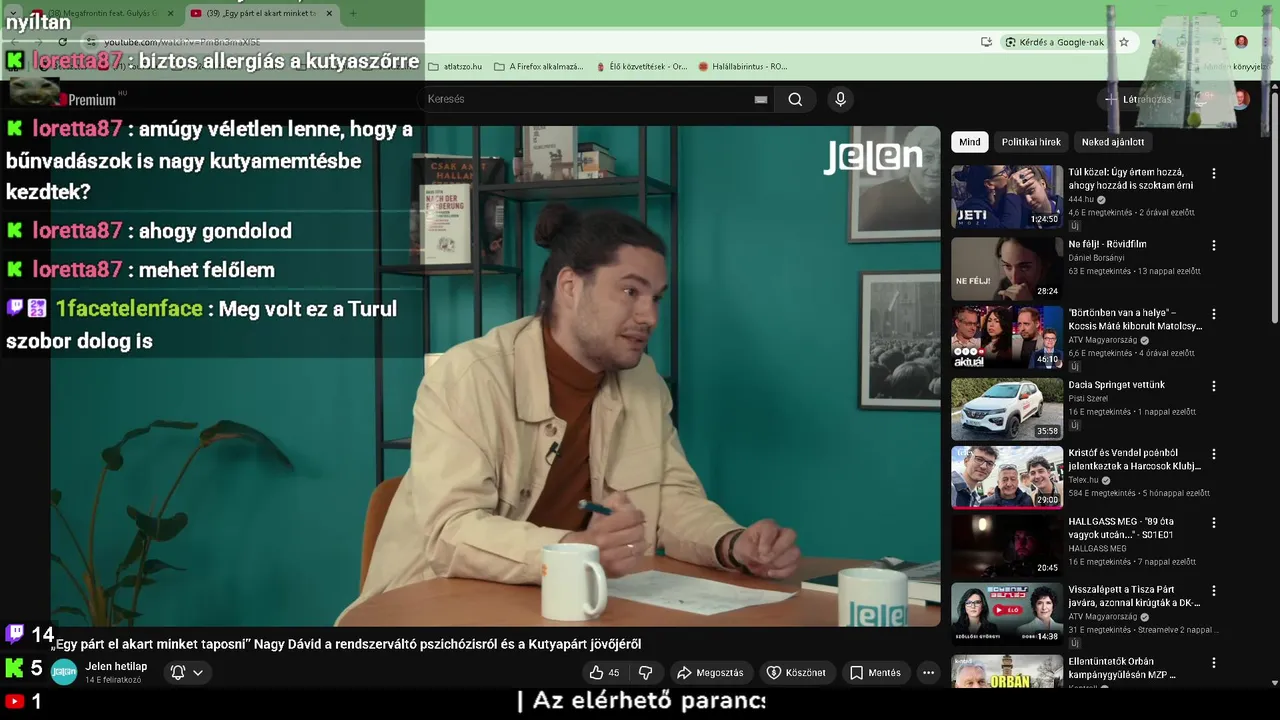Open the Ellentüntetők Orbán video thumbnail
The height and width of the screenshot is (720, 1280).
(1007, 671)
